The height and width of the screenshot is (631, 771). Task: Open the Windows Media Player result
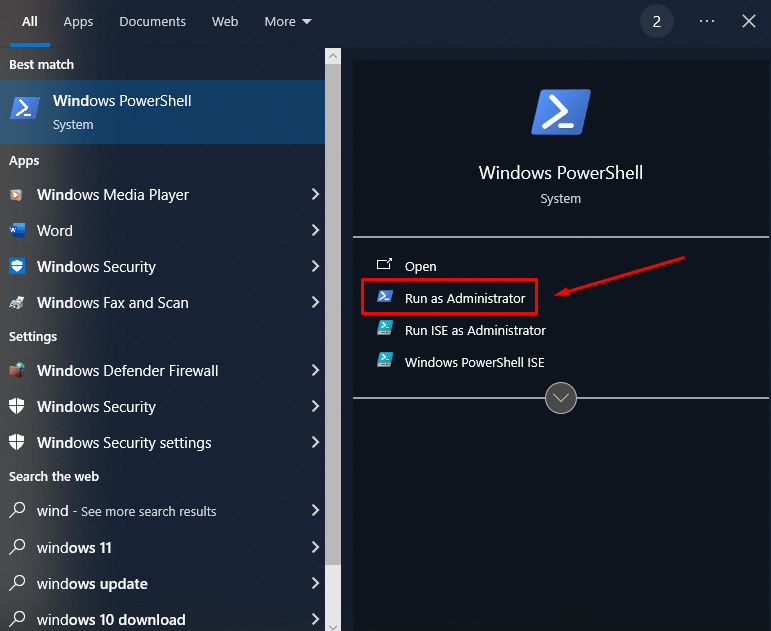162,195
